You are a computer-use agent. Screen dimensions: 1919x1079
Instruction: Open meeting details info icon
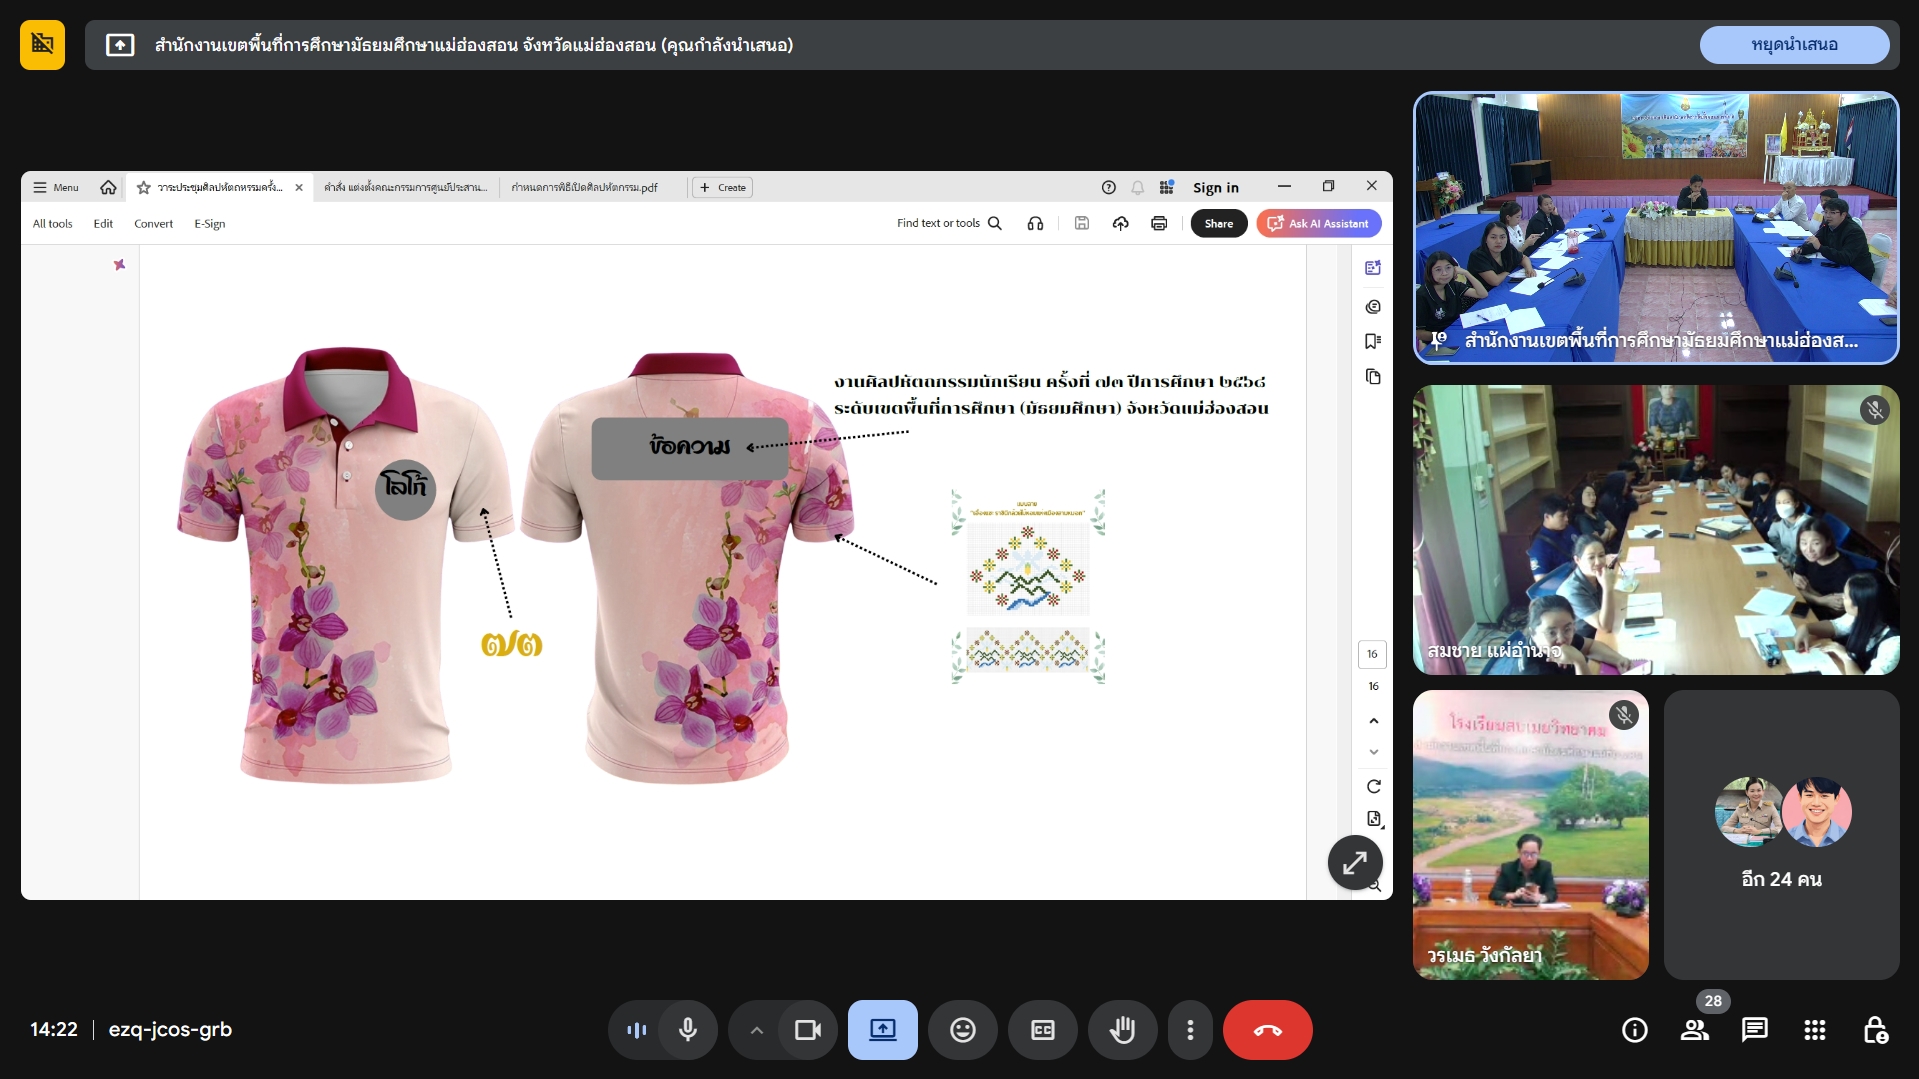1634,1030
